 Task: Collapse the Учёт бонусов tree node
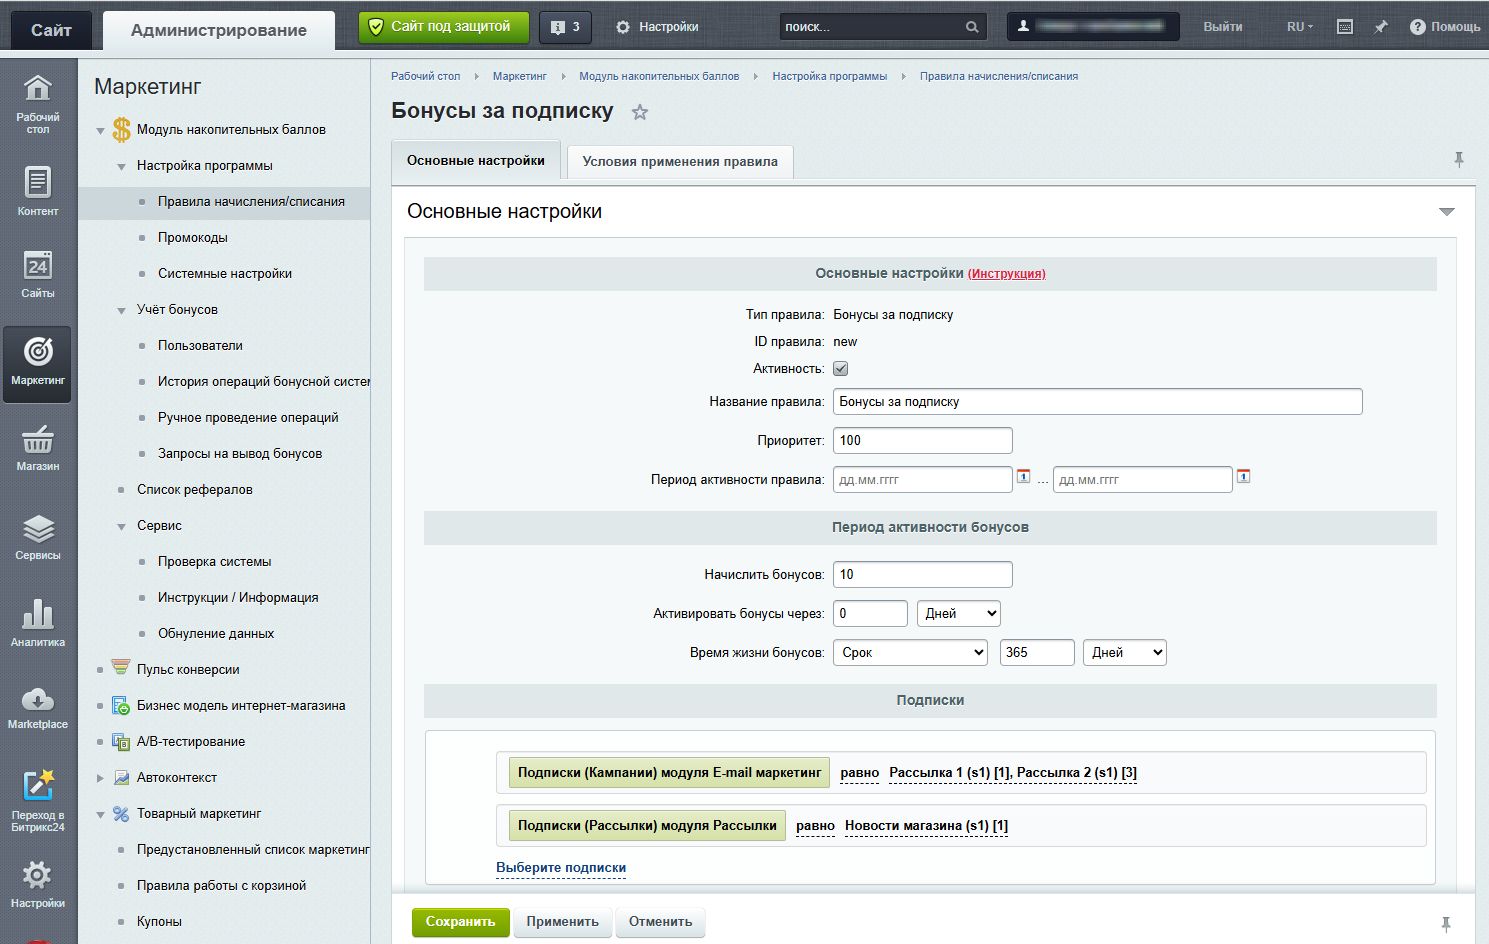point(121,310)
